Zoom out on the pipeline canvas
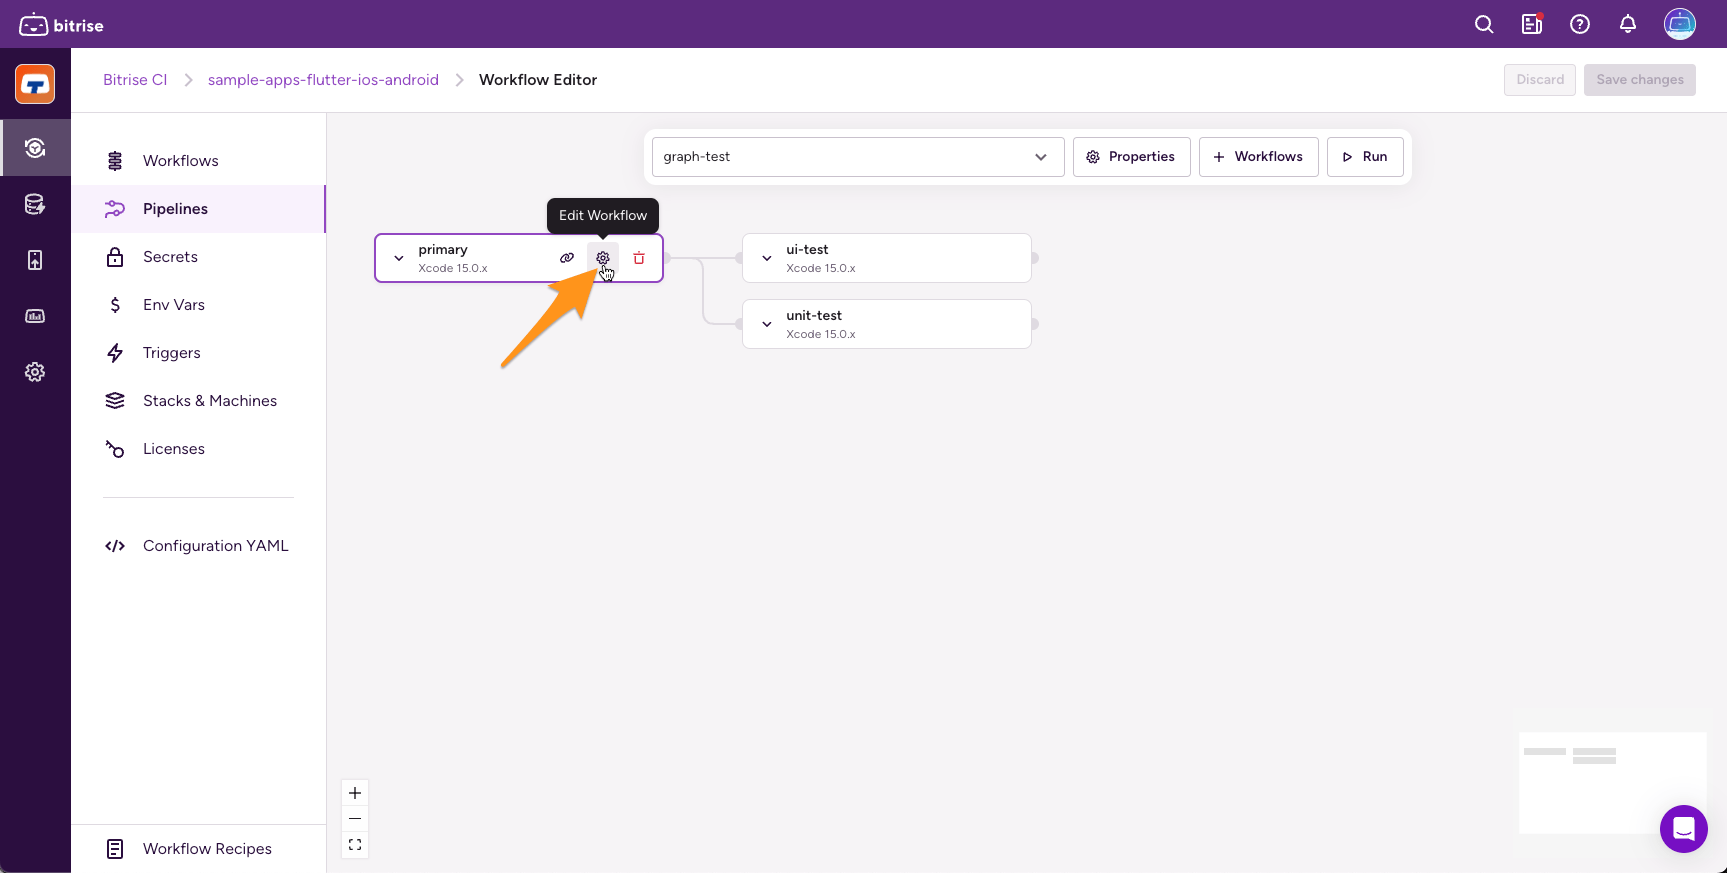Image resolution: width=1727 pixels, height=873 pixels. pyautogui.click(x=355, y=819)
